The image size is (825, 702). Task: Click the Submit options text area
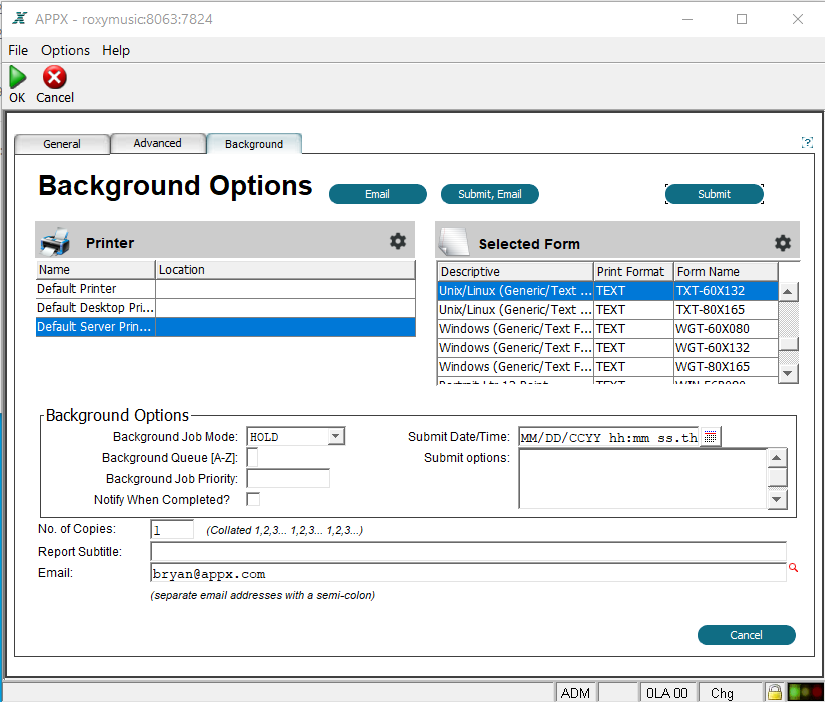[642, 478]
